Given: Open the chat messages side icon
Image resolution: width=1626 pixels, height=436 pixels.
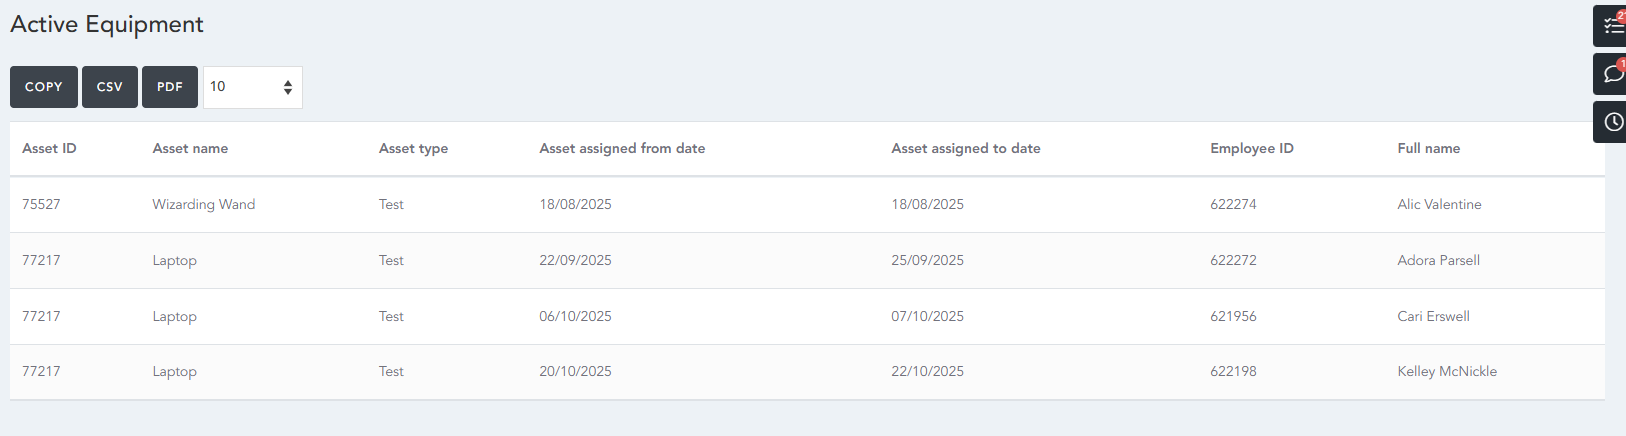Looking at the screenshot, I should tap(1612, 74).
